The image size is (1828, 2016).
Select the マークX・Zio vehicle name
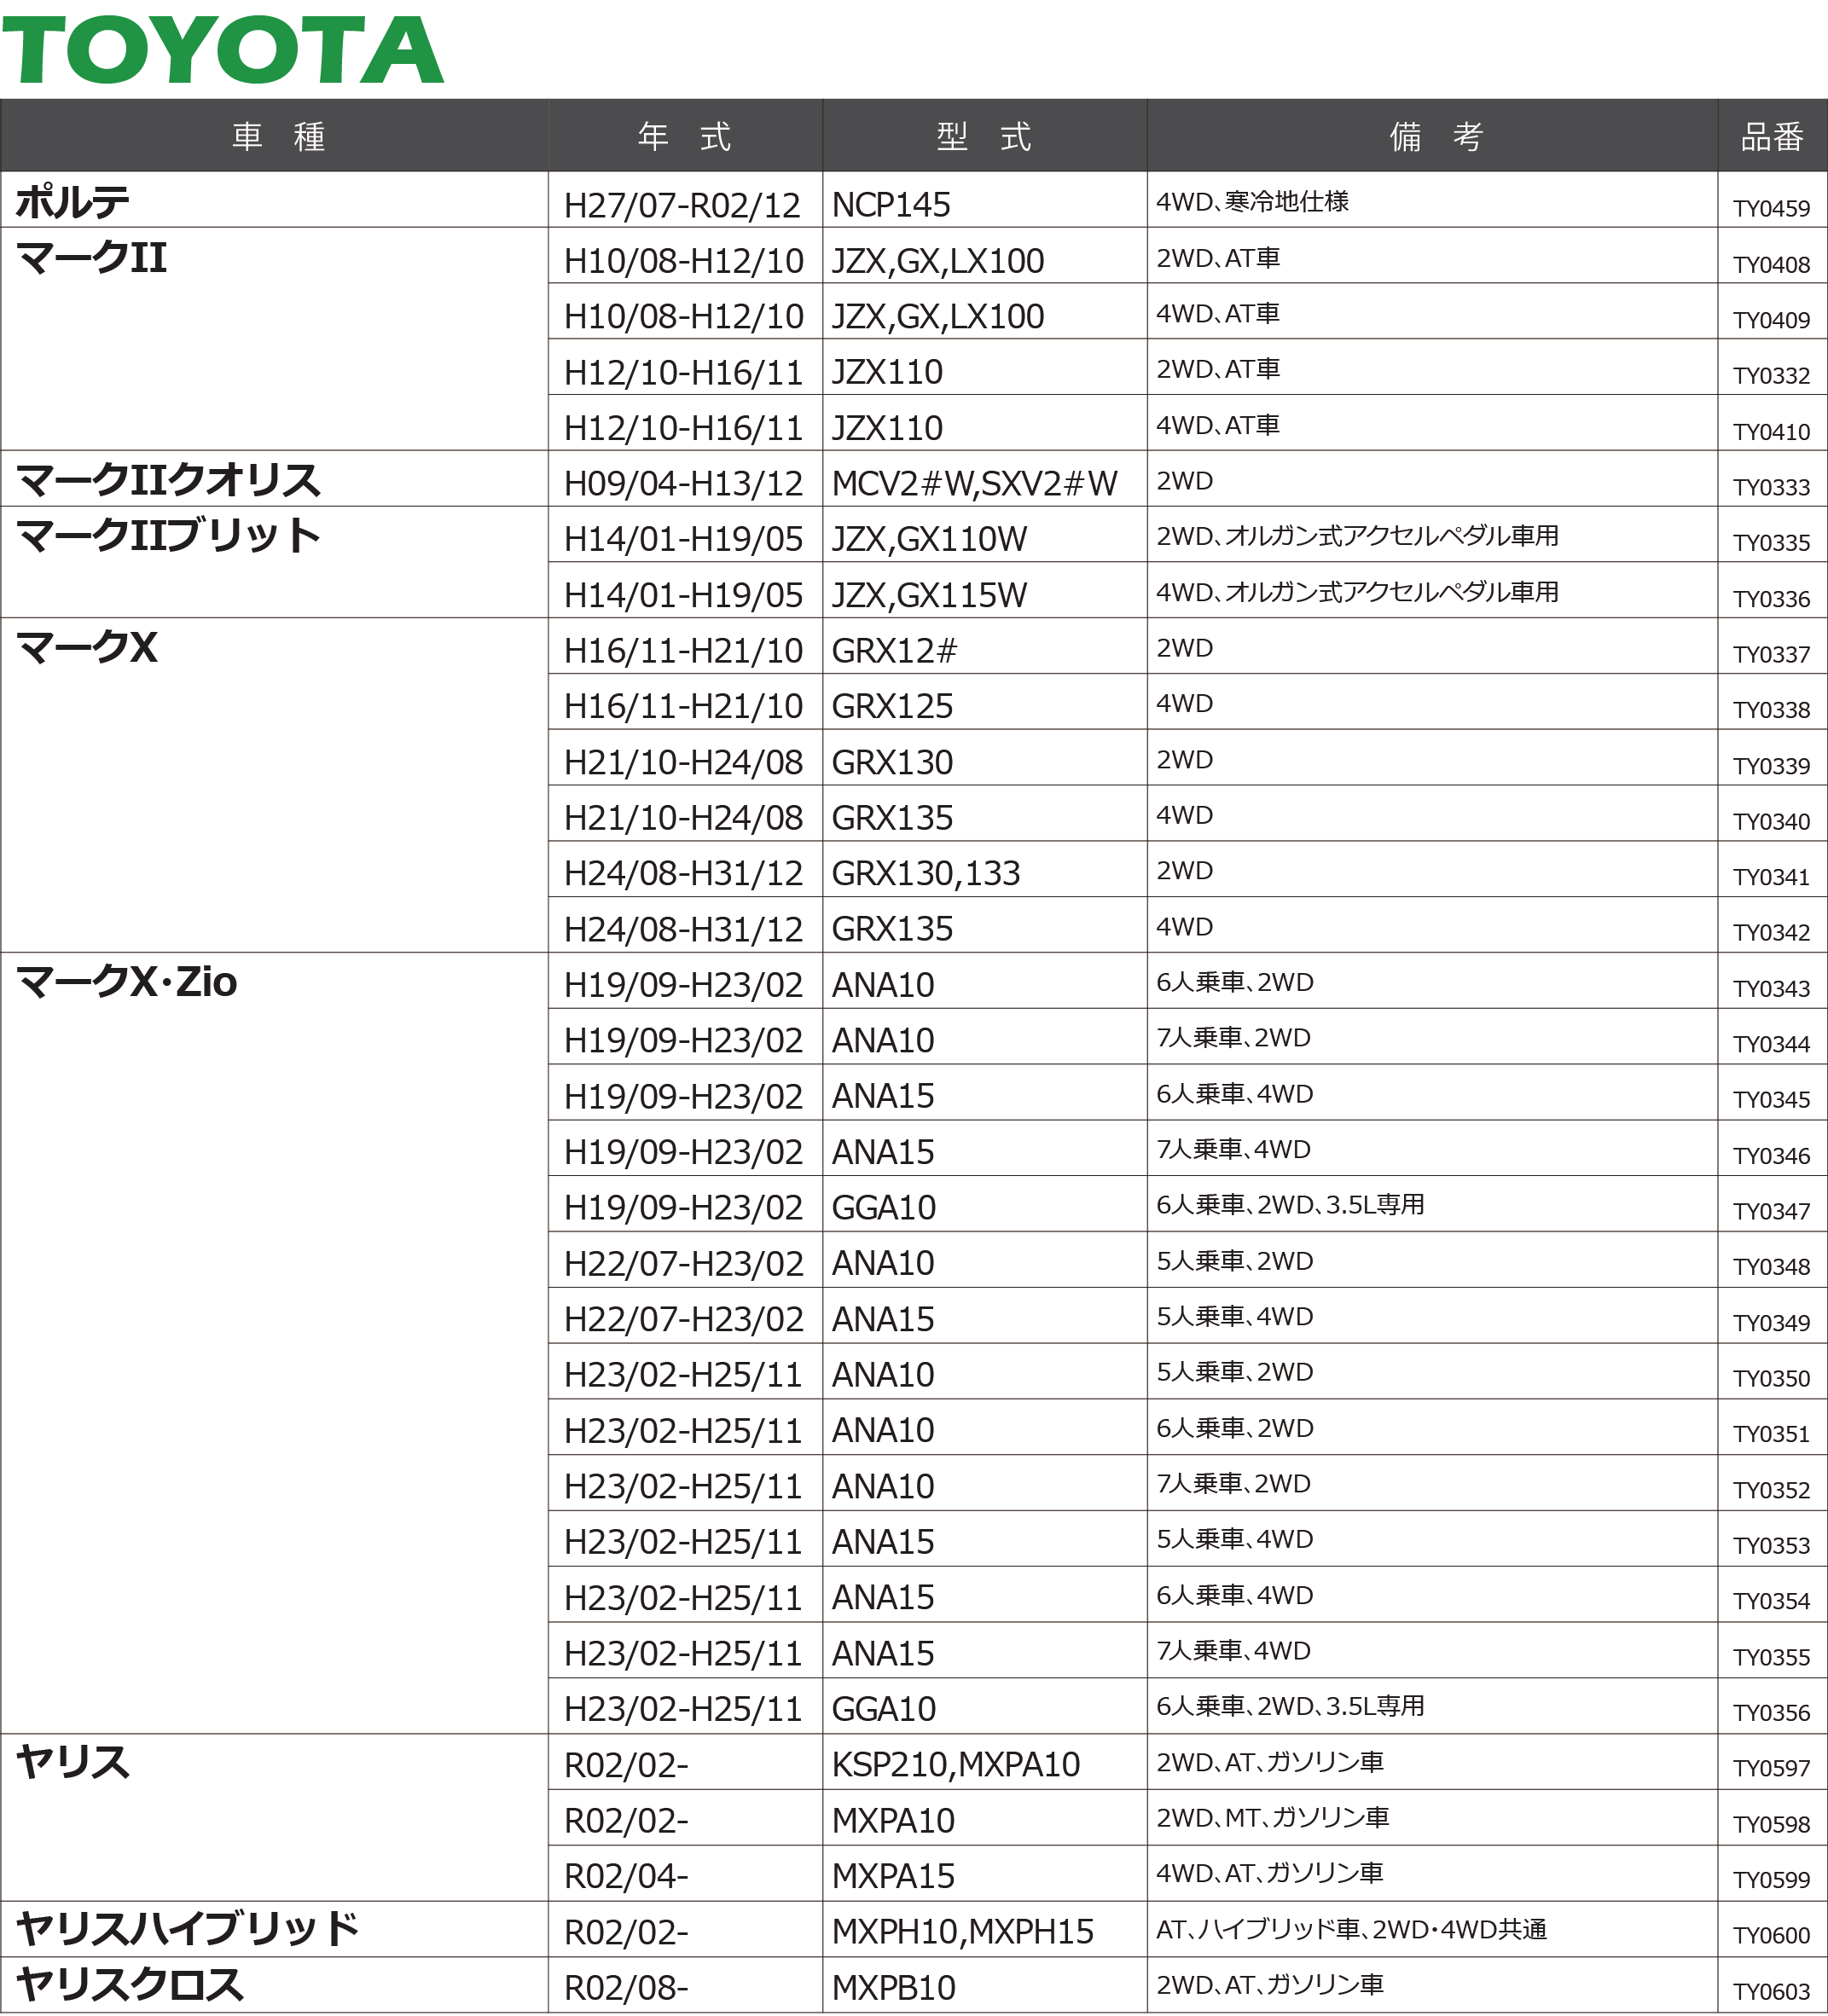pyautogui.click(x=127, y=982)
